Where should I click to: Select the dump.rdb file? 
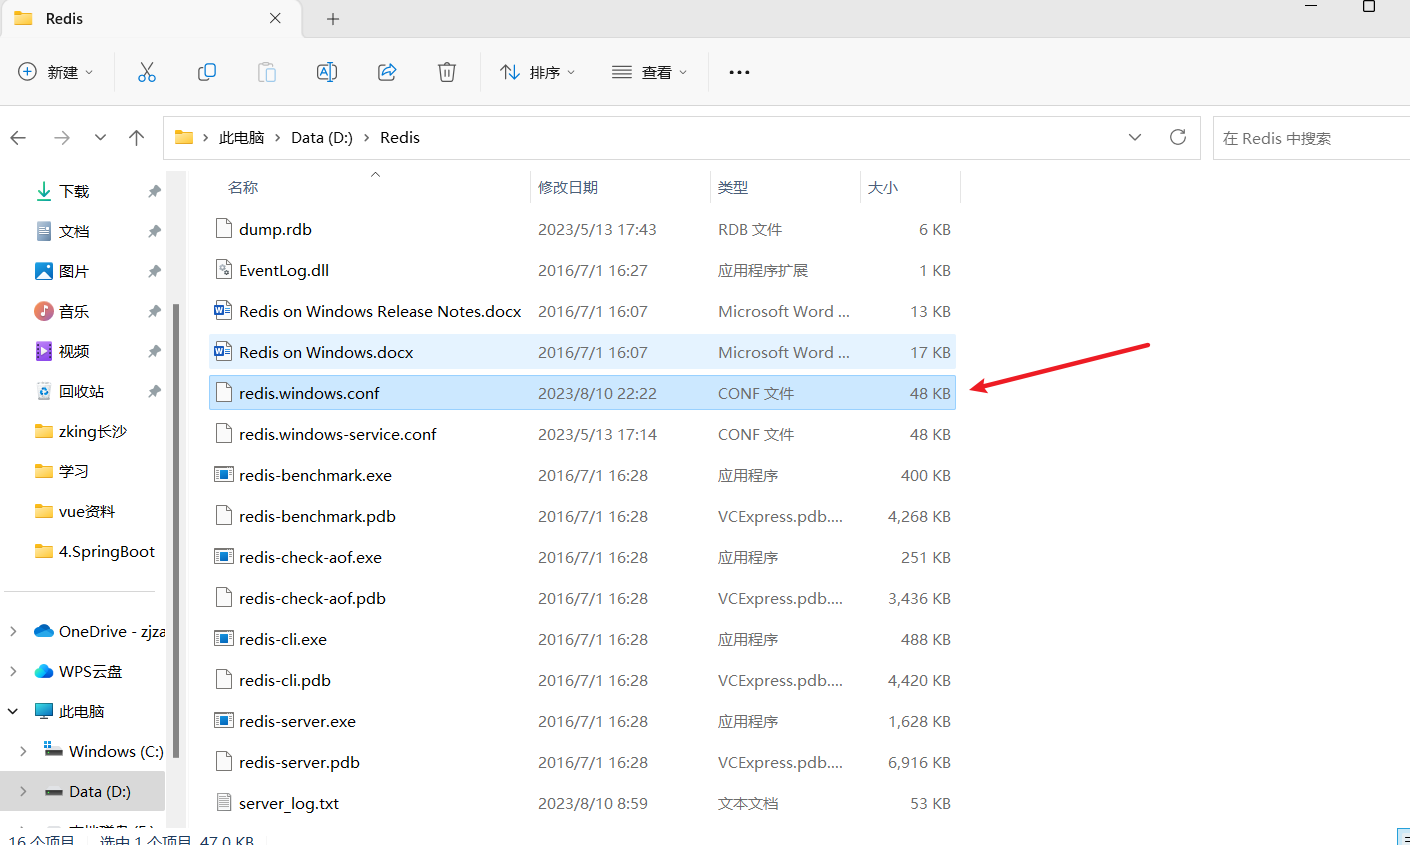point(582,229)
